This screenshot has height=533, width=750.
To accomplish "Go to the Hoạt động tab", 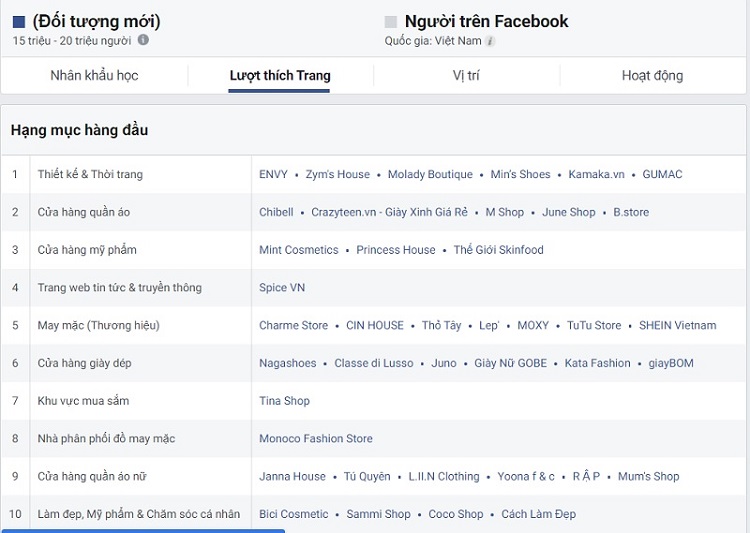I will point(652,76).
